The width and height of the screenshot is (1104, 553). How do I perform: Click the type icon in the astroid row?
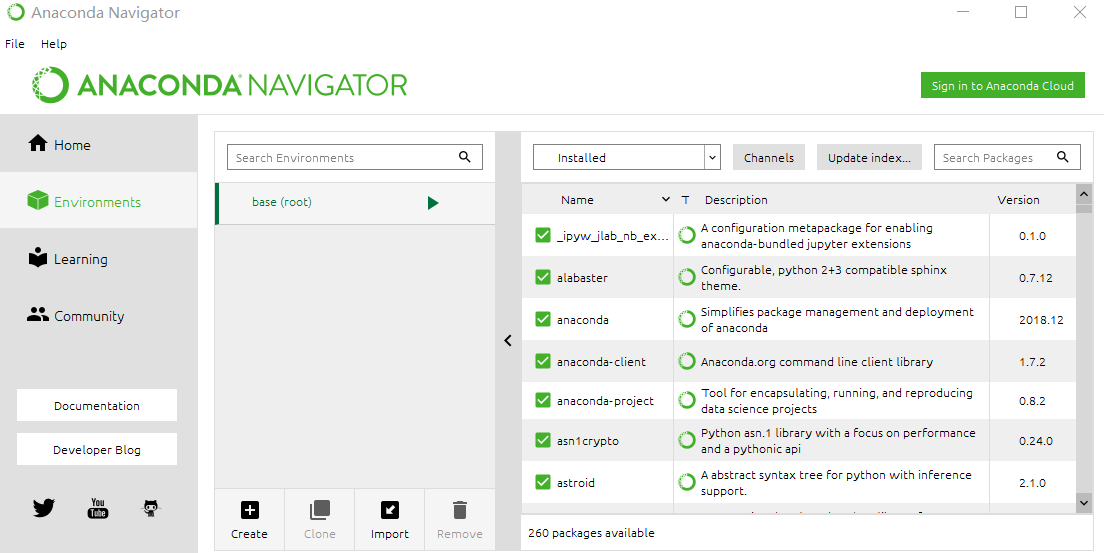[686, 483]
